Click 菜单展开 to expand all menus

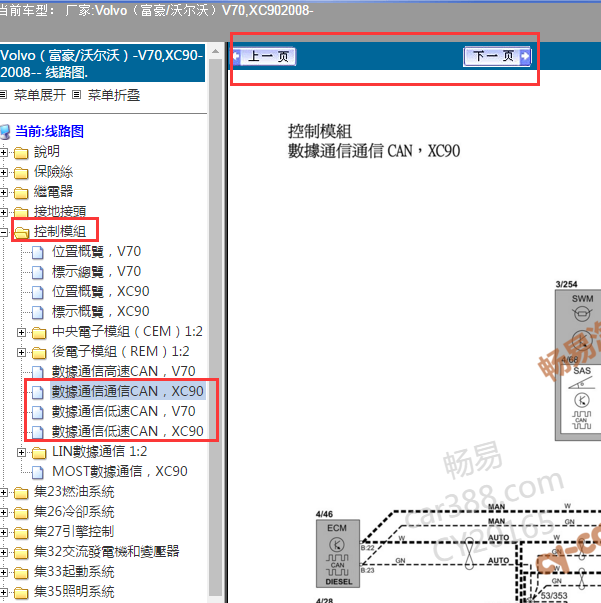point(40,95)
